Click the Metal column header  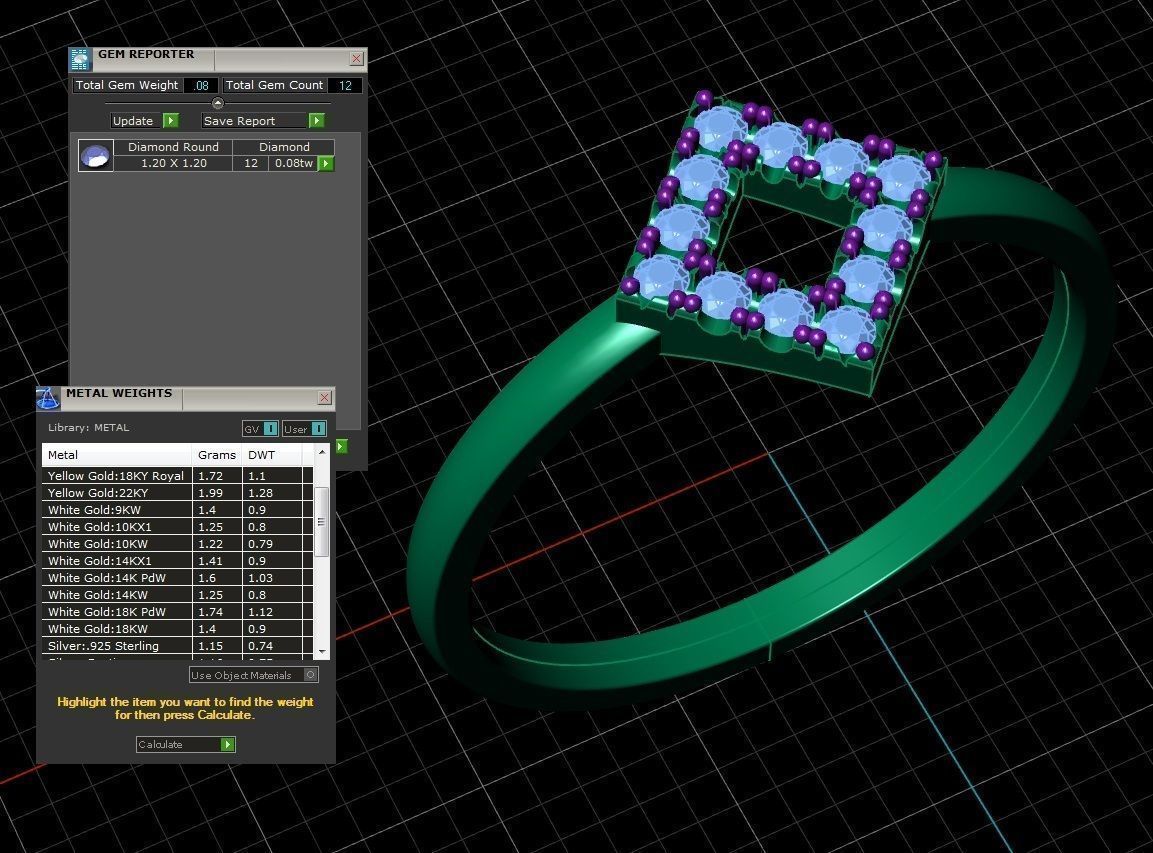coord(117,454)
